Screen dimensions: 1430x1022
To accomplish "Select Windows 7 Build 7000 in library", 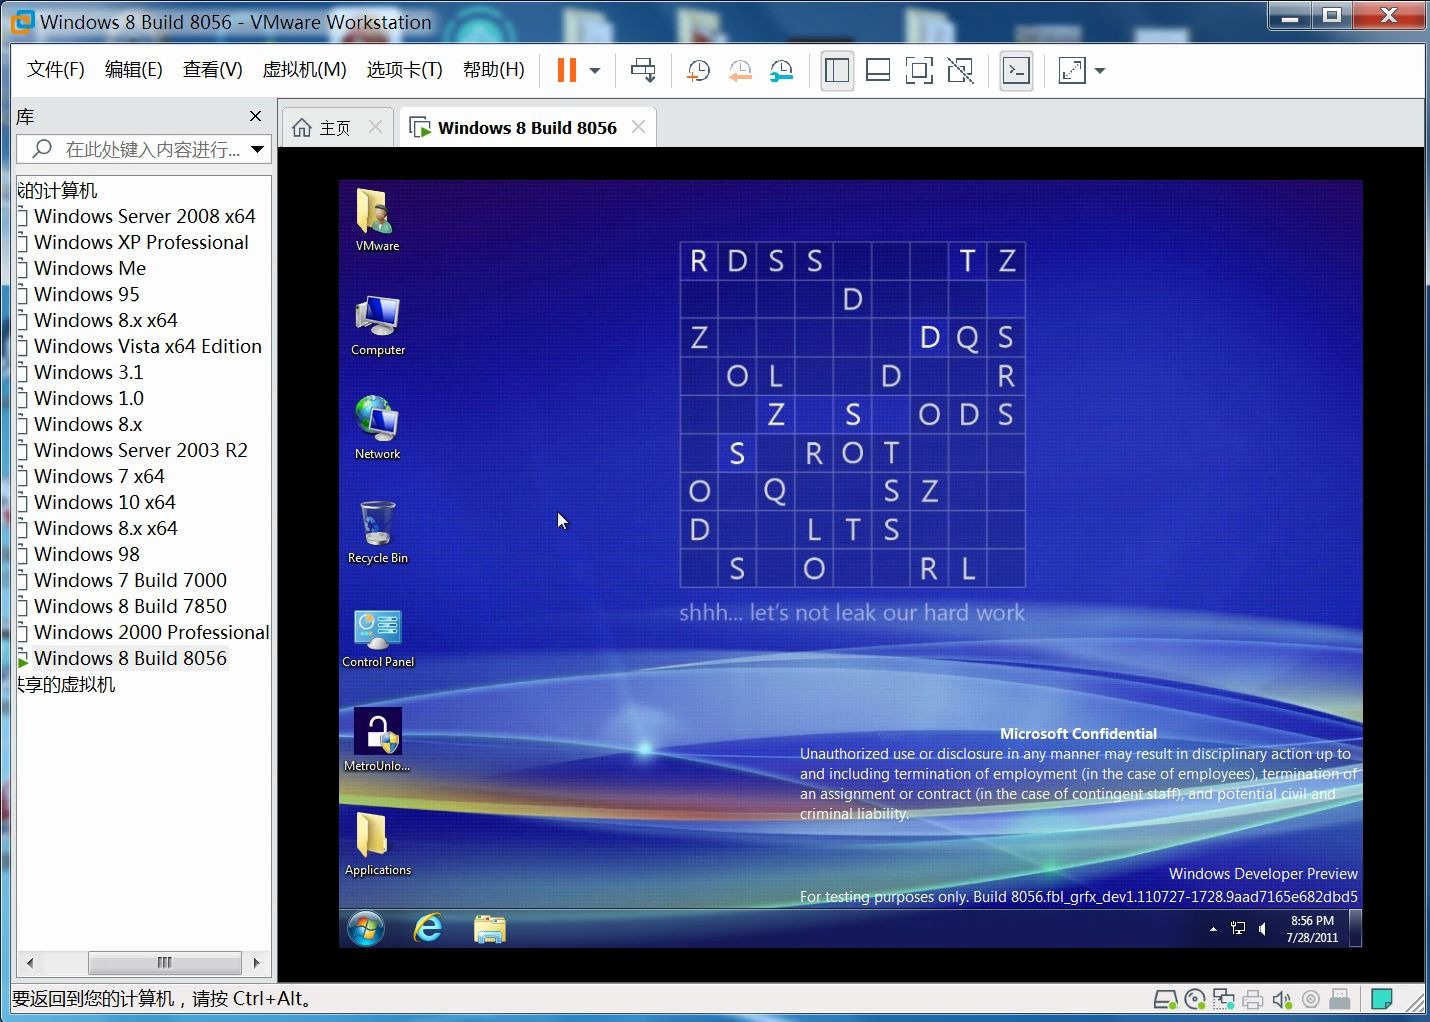I will [x=130, y=580].
